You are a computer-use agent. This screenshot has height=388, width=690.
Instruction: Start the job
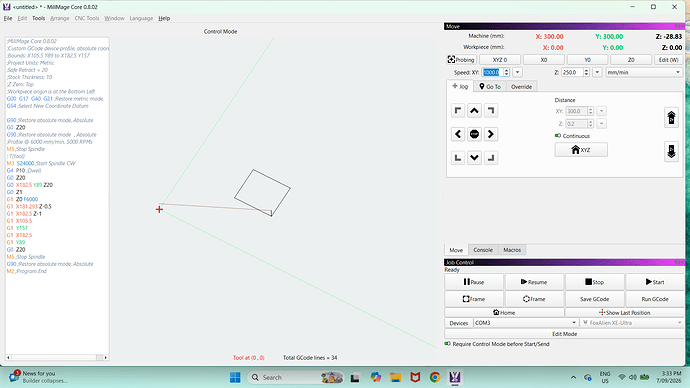click(x=655, y=282)
